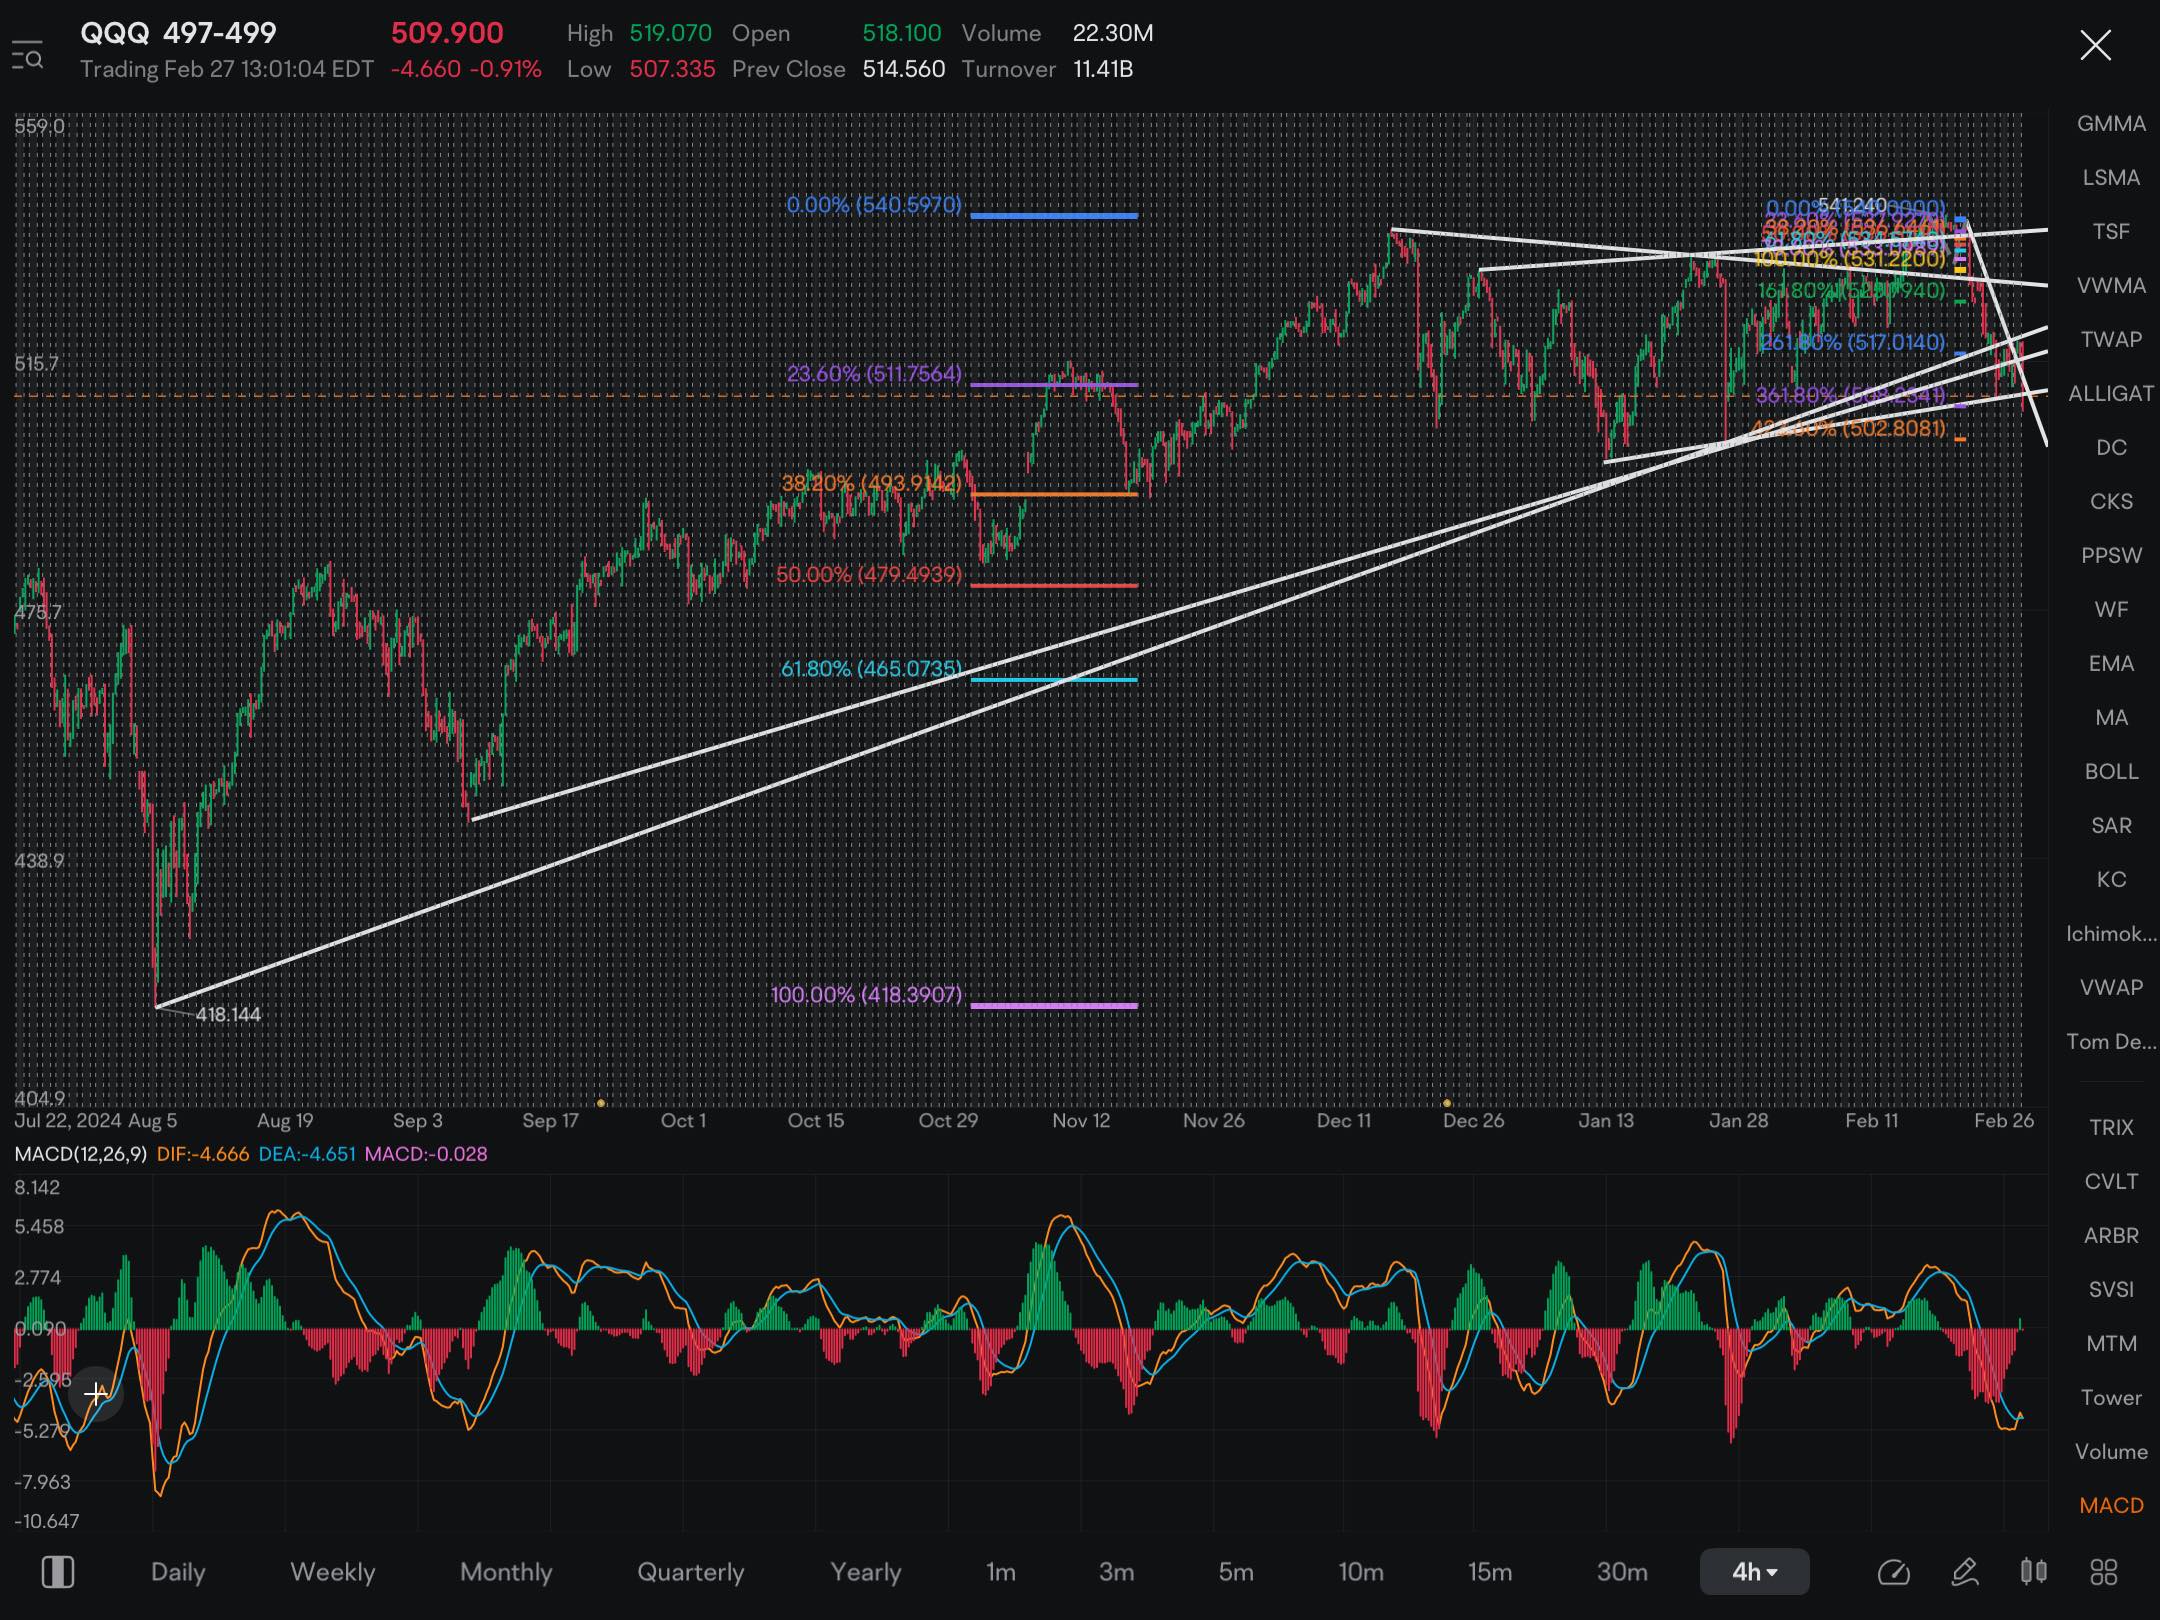Toggle the LSMA indicator
2160x1620 pixels.
point(2111,177)
